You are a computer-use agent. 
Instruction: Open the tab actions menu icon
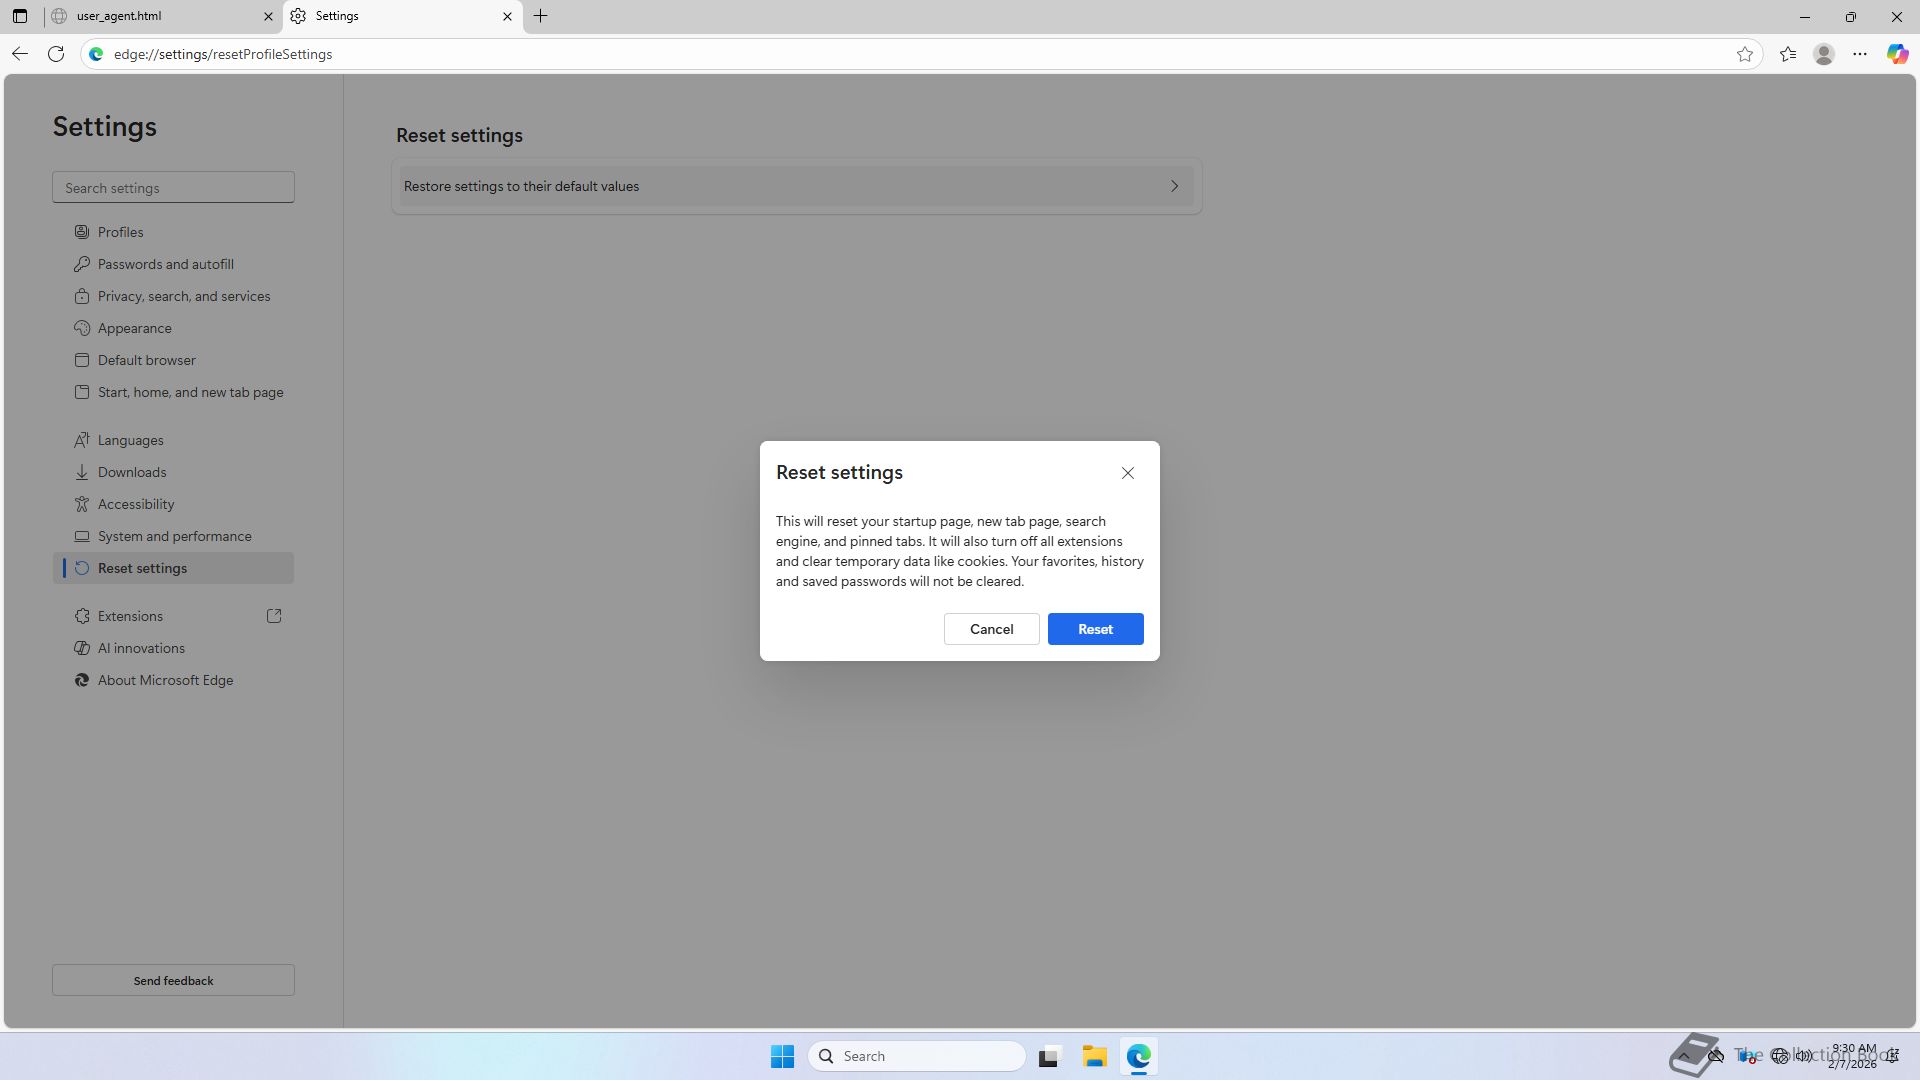point(20,16)
